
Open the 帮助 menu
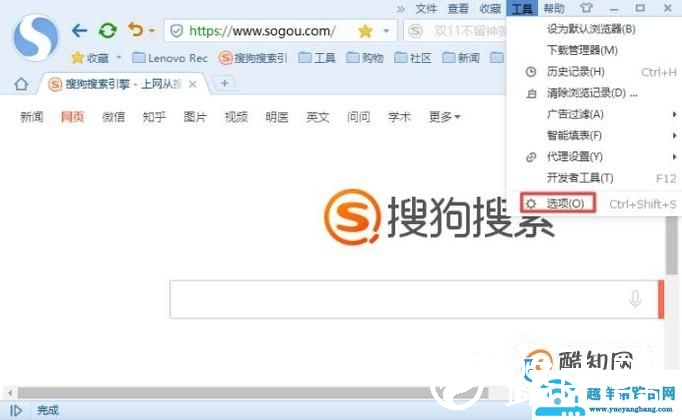tap(554, 8)
